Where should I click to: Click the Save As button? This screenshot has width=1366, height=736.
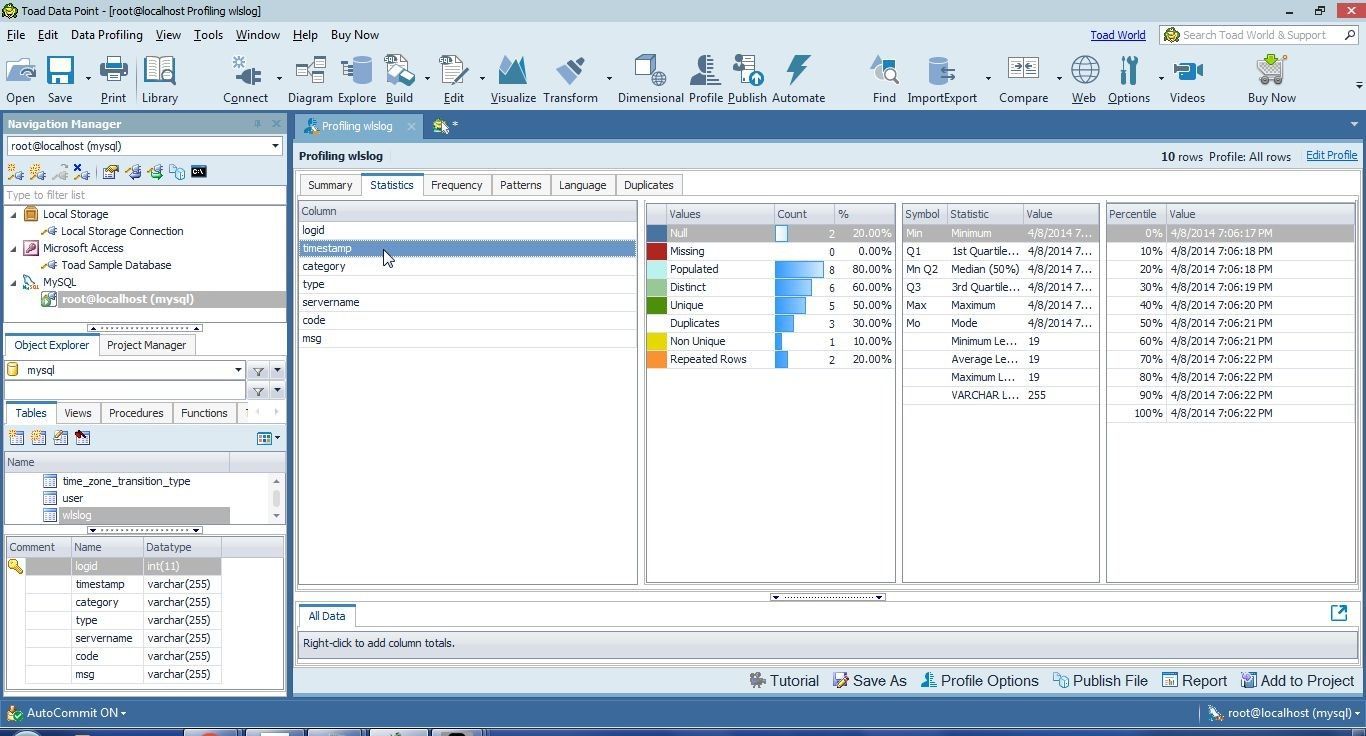pyautogui.click(x=869, y=681)
